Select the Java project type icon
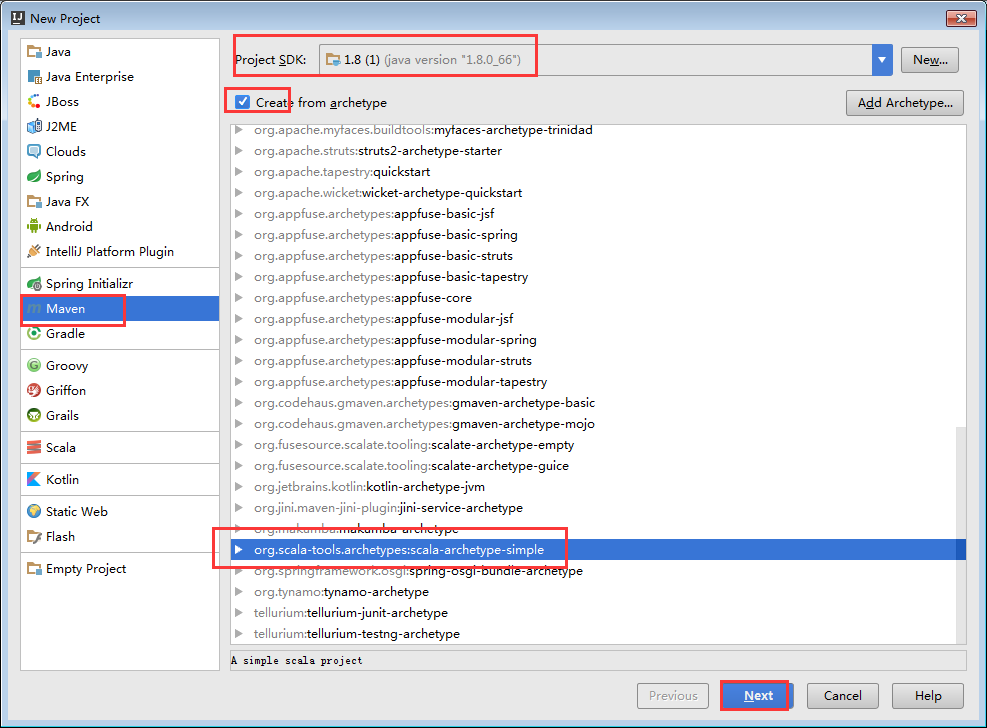 [x=34, y=52]
